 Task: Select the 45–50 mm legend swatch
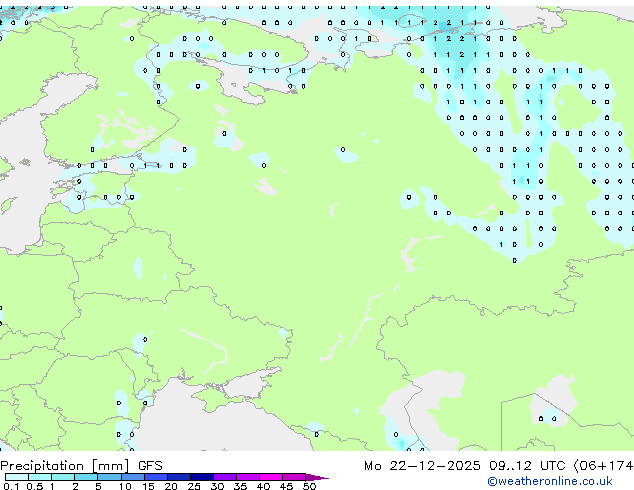tap(294, 477)
